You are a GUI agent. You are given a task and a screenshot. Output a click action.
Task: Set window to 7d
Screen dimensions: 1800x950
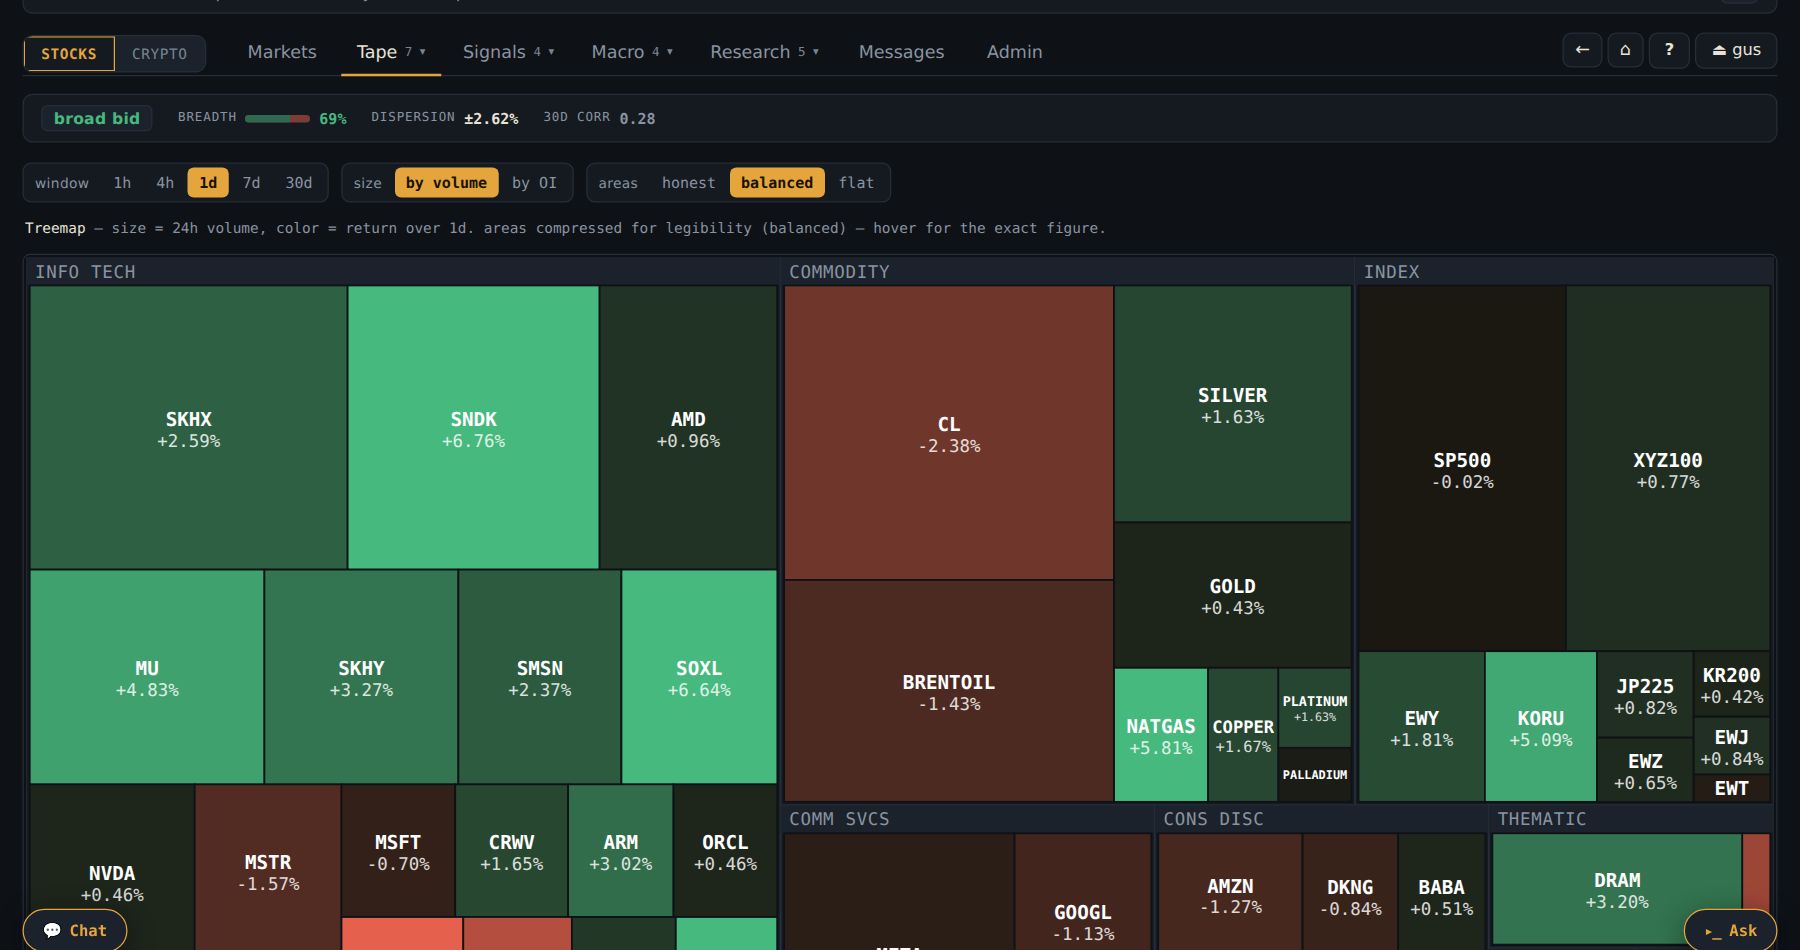tap(251, 183)
